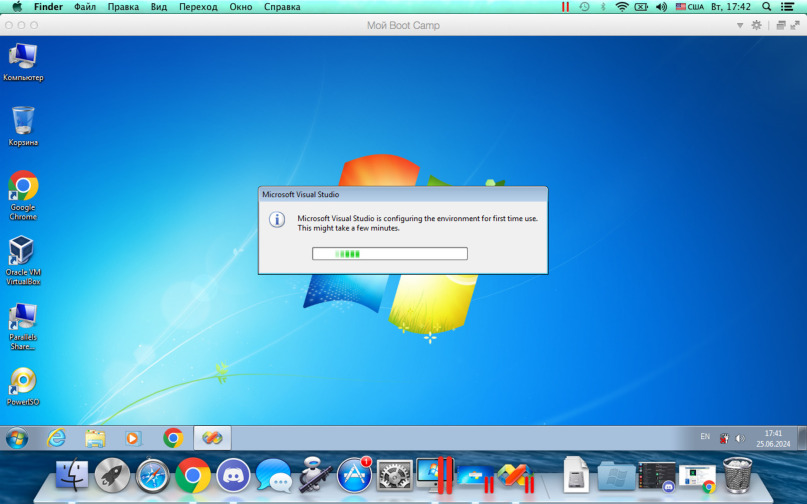This screenshot has width=807, height=504.
Task: Open the Parallels window settings gear
Action: tap(756, 25)
